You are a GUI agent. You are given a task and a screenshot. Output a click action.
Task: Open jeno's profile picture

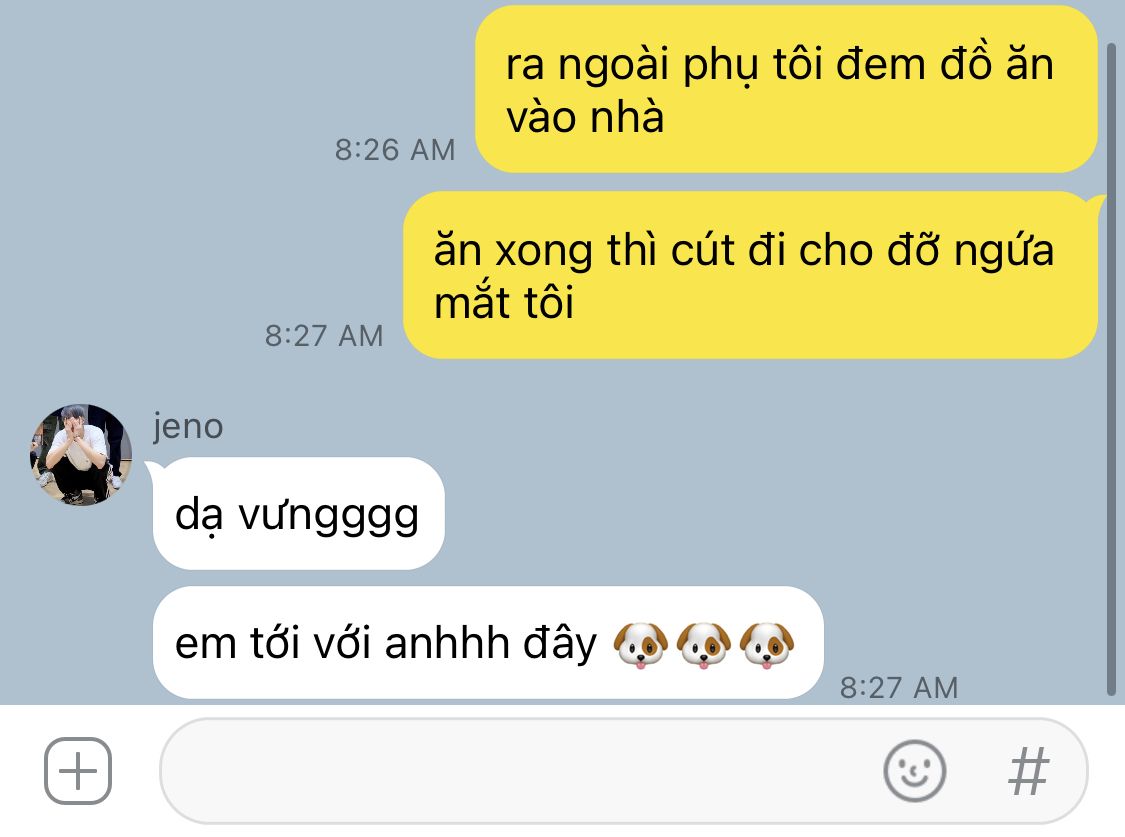tap(80, 455)
